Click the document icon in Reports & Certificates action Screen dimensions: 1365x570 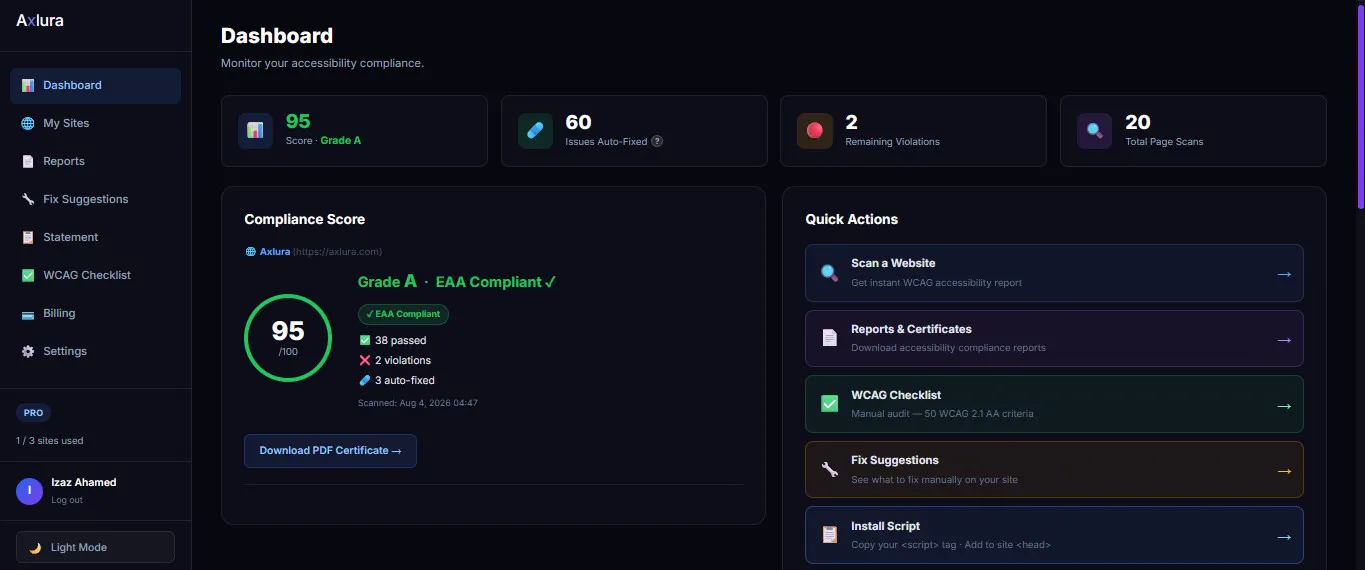(829, 338)
